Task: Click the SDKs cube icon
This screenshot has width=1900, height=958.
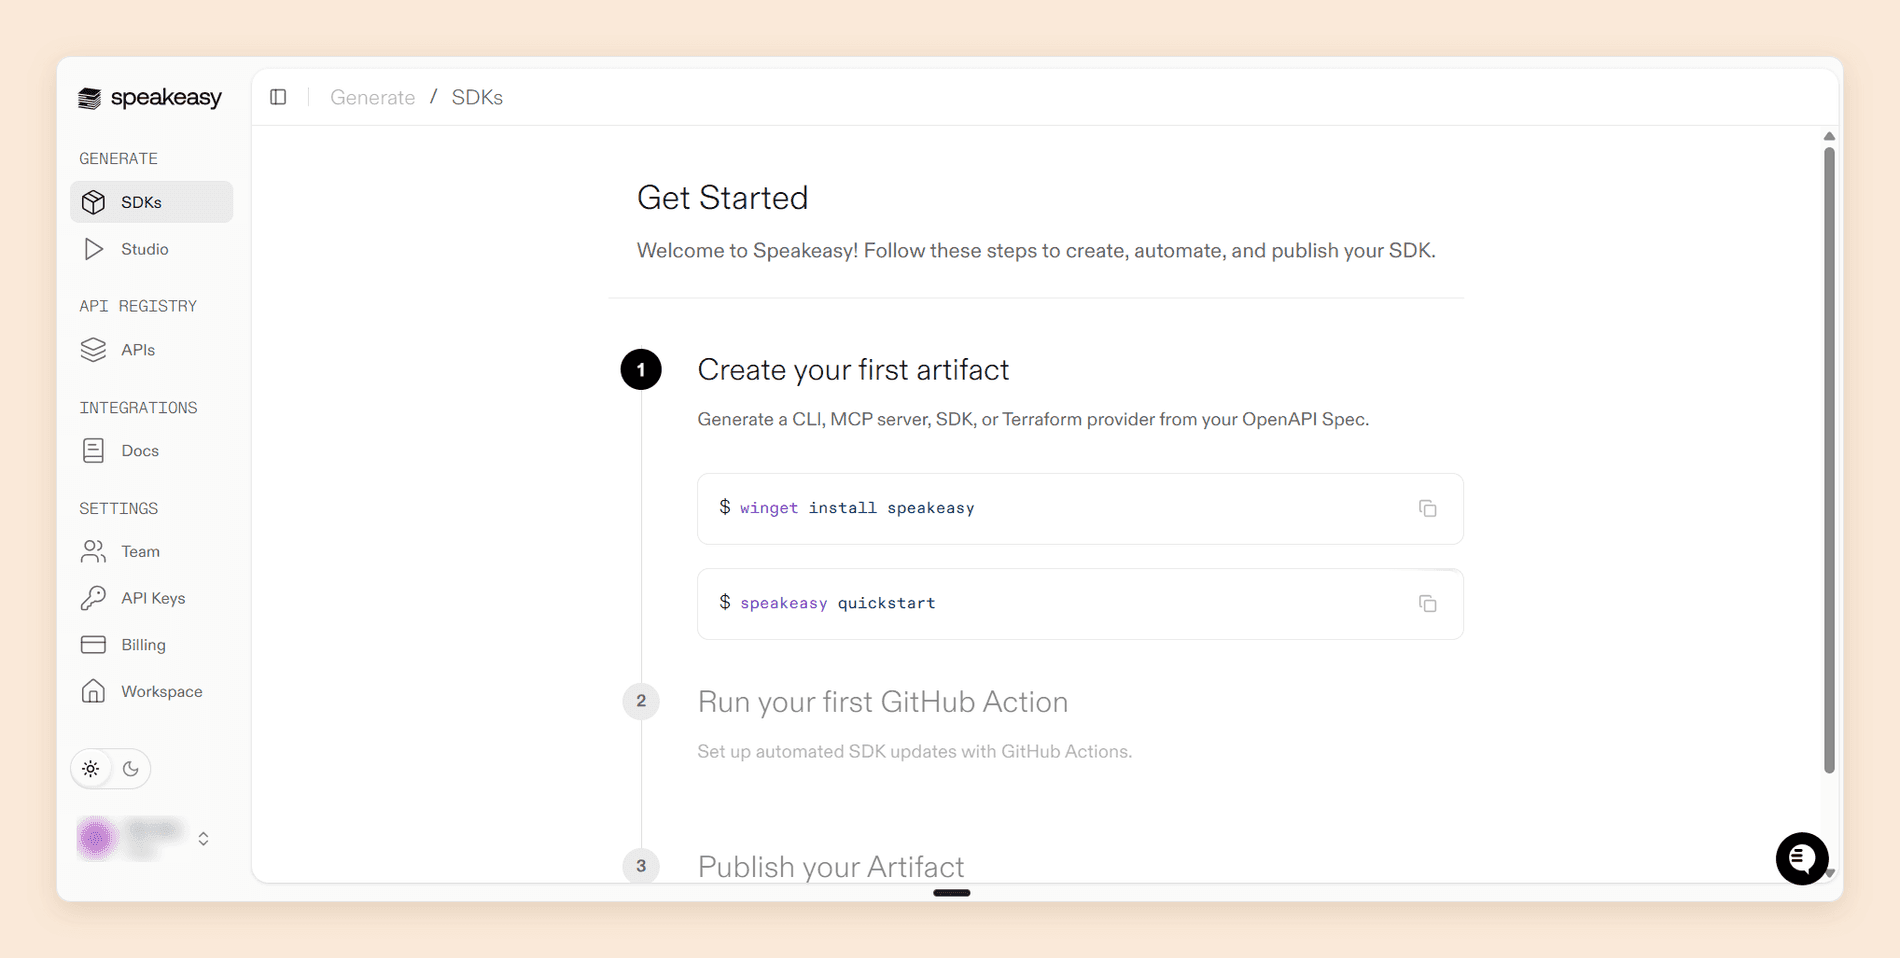Action: [x=94, y=202]
